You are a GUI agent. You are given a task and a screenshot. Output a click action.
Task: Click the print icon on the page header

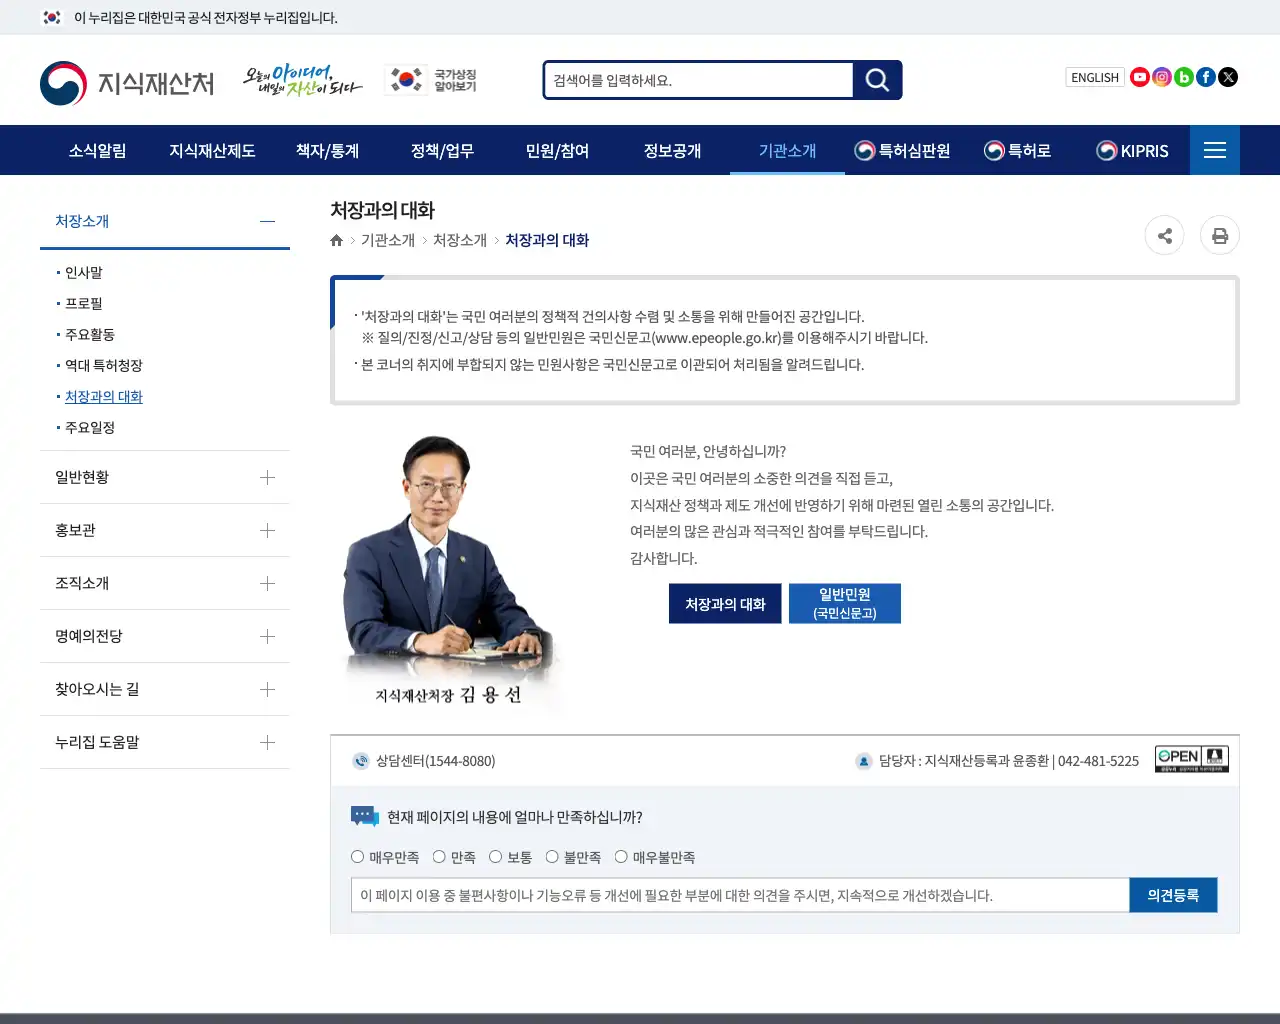1220,235
